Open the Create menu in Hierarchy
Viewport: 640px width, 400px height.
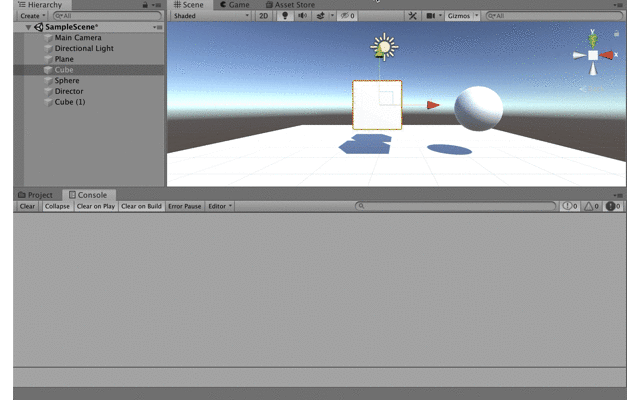tap(32, 16)
